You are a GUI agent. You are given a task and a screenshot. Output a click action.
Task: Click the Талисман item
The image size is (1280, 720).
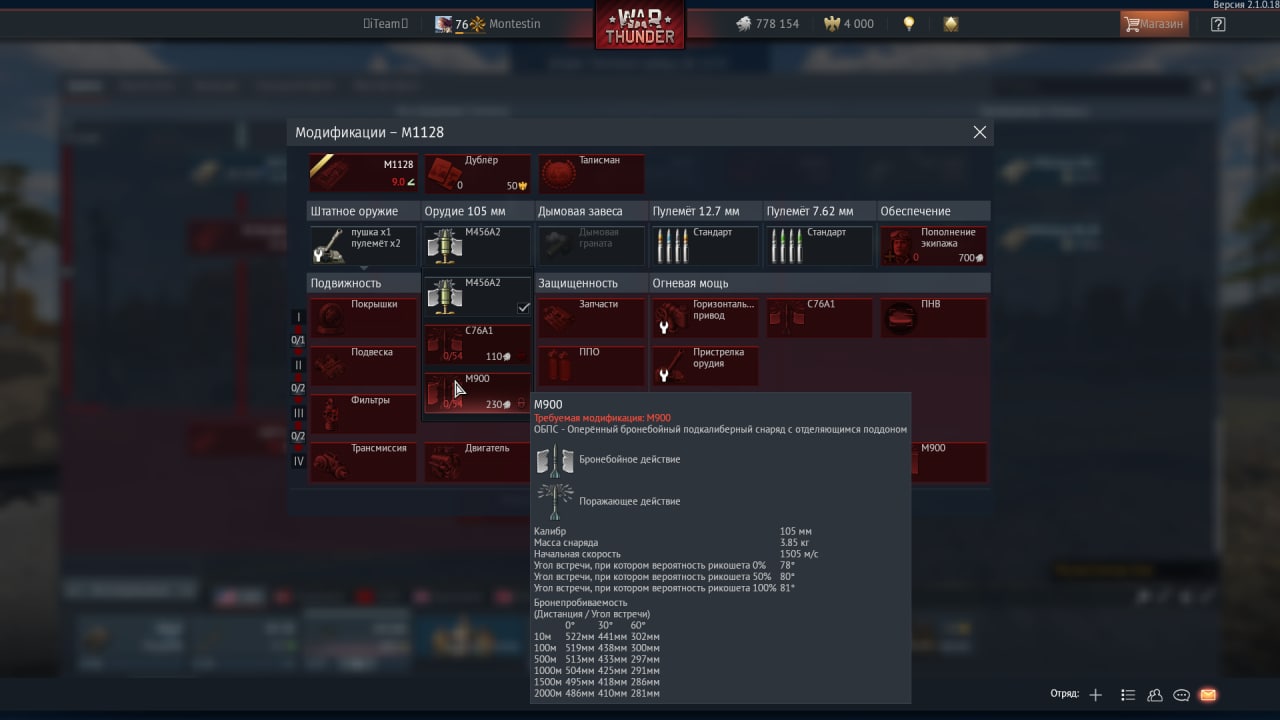coord(591,173)
